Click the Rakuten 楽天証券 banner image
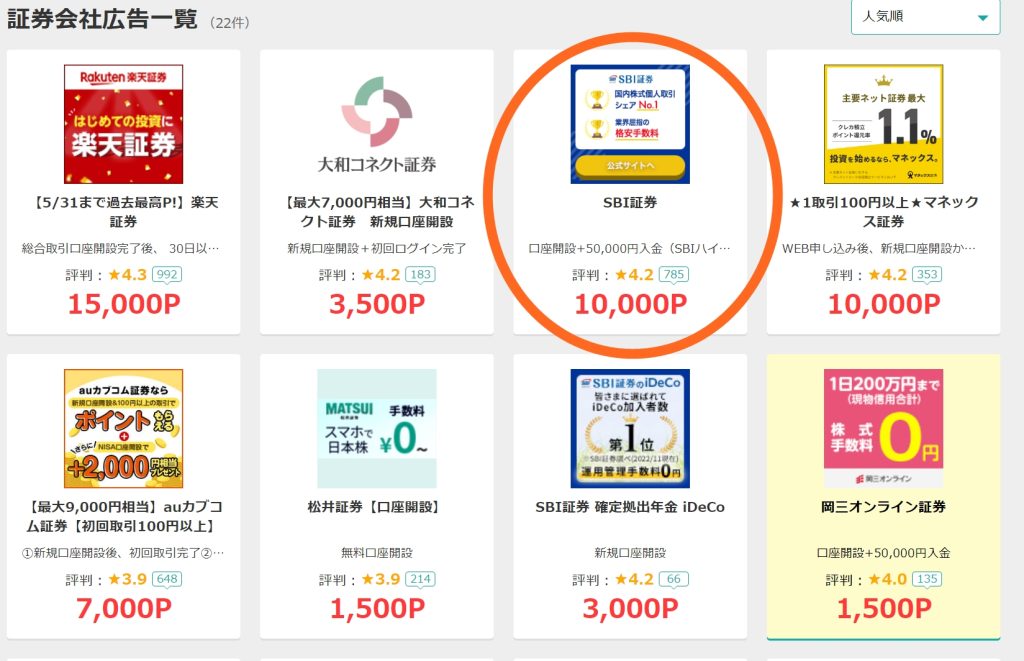This screenshot has width=1024, height=661. [123, 124]
